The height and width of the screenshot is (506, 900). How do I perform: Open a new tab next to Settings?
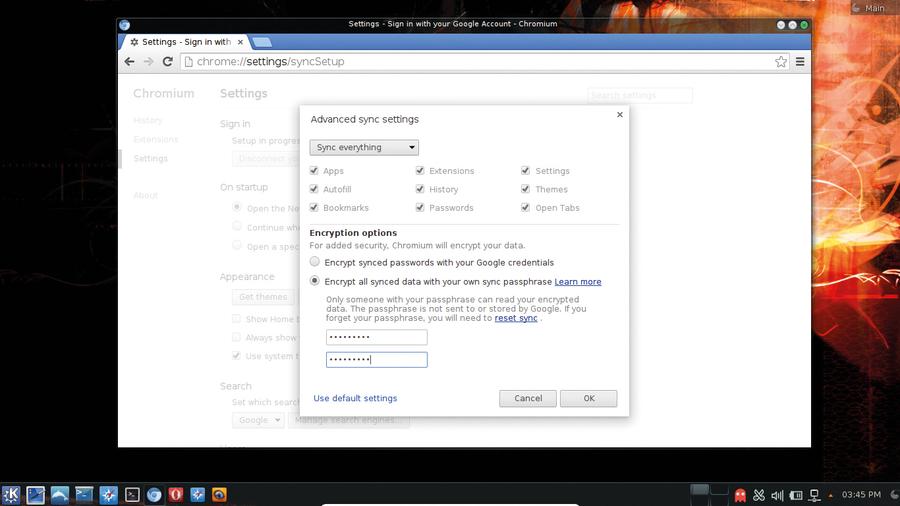[262, 42]
